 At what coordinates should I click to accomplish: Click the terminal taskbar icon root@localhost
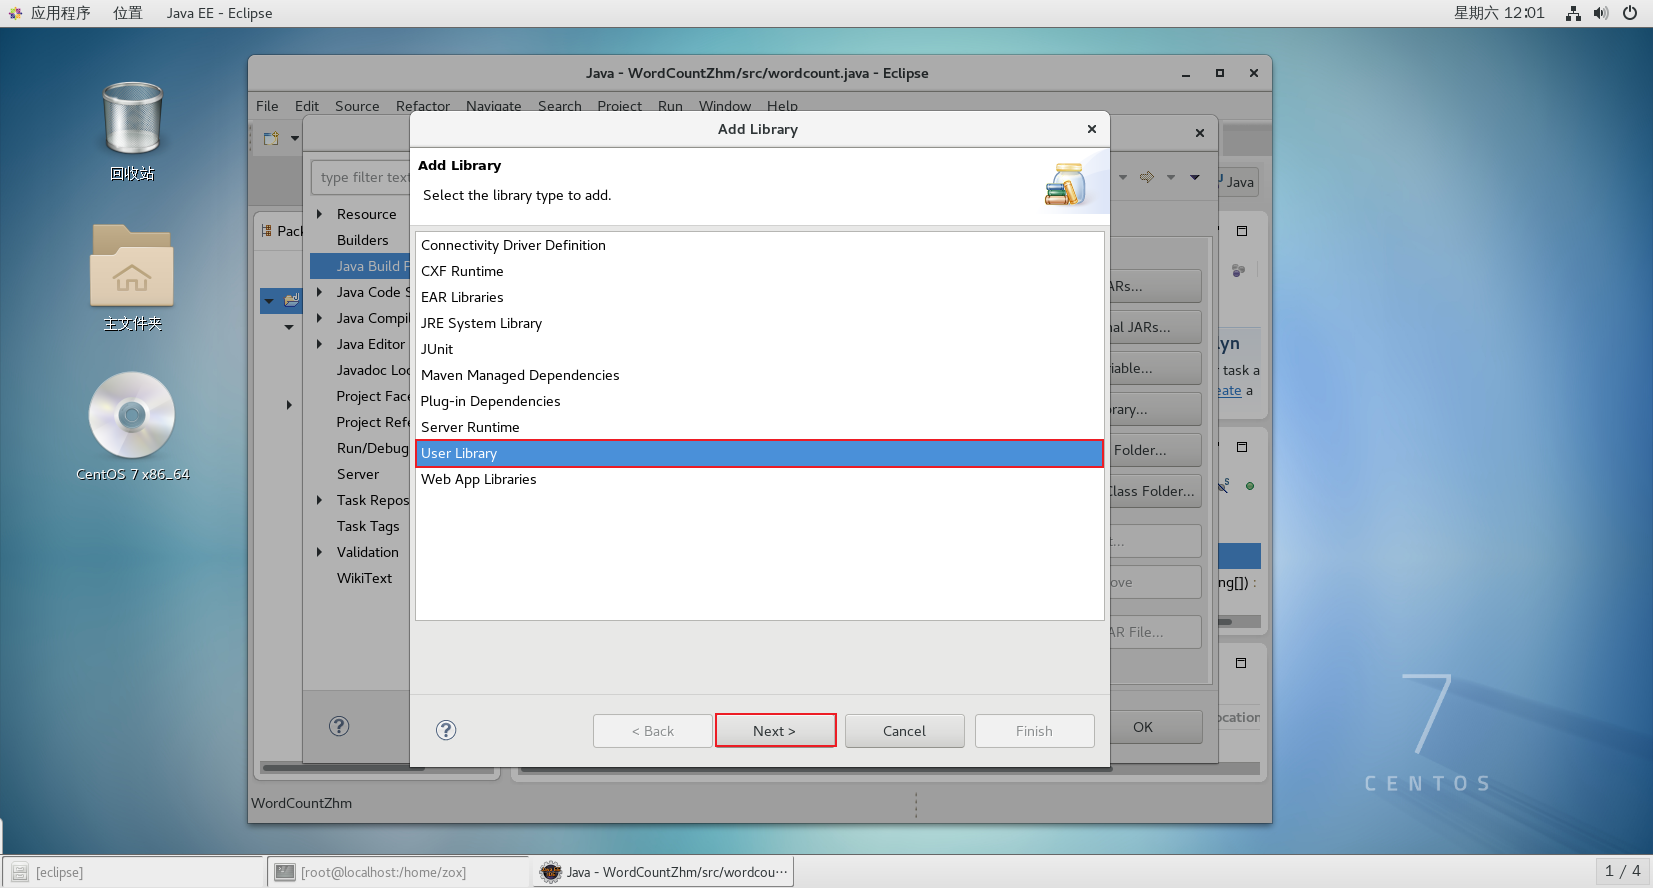[285, 872]
